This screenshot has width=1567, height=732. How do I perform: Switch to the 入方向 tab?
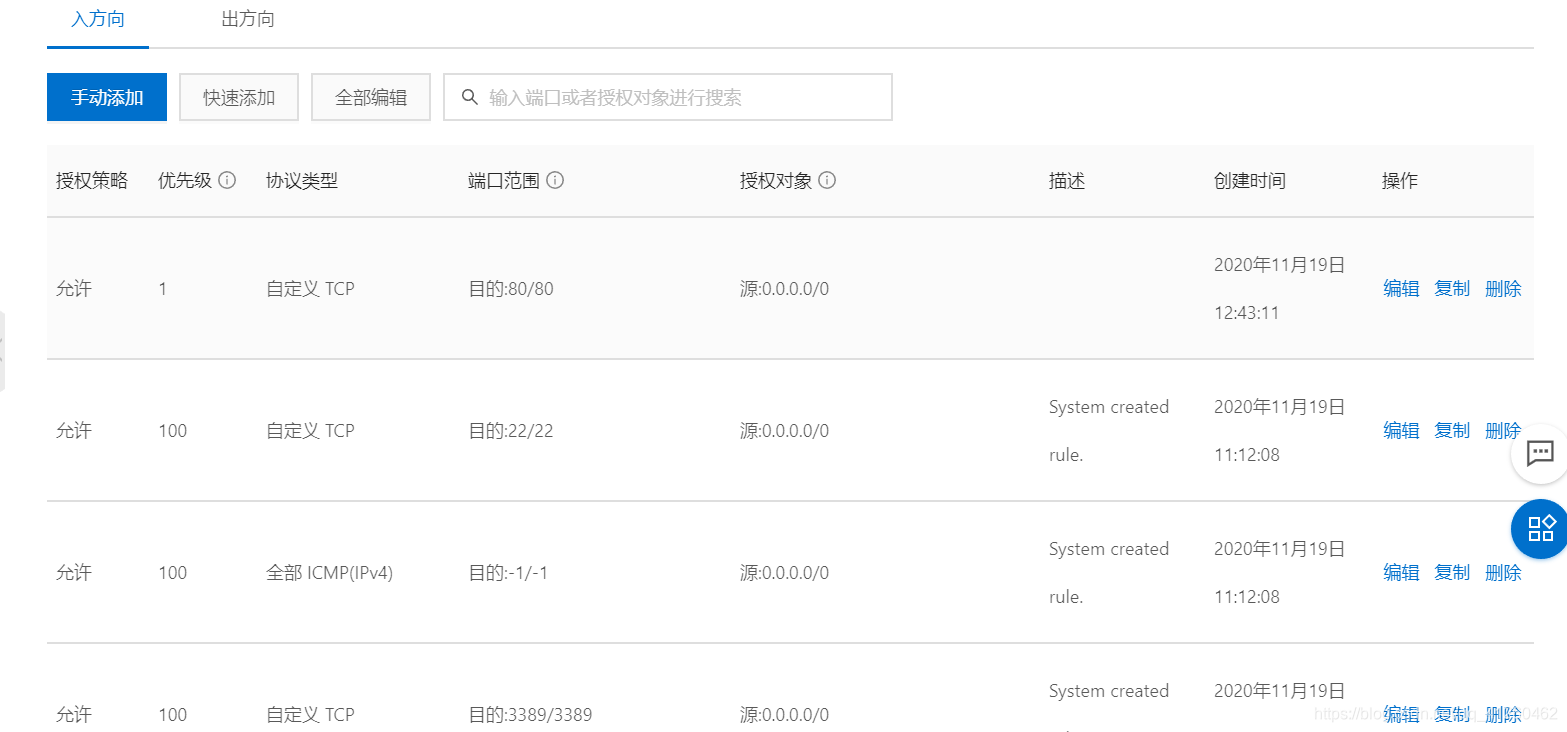[98, 19]
